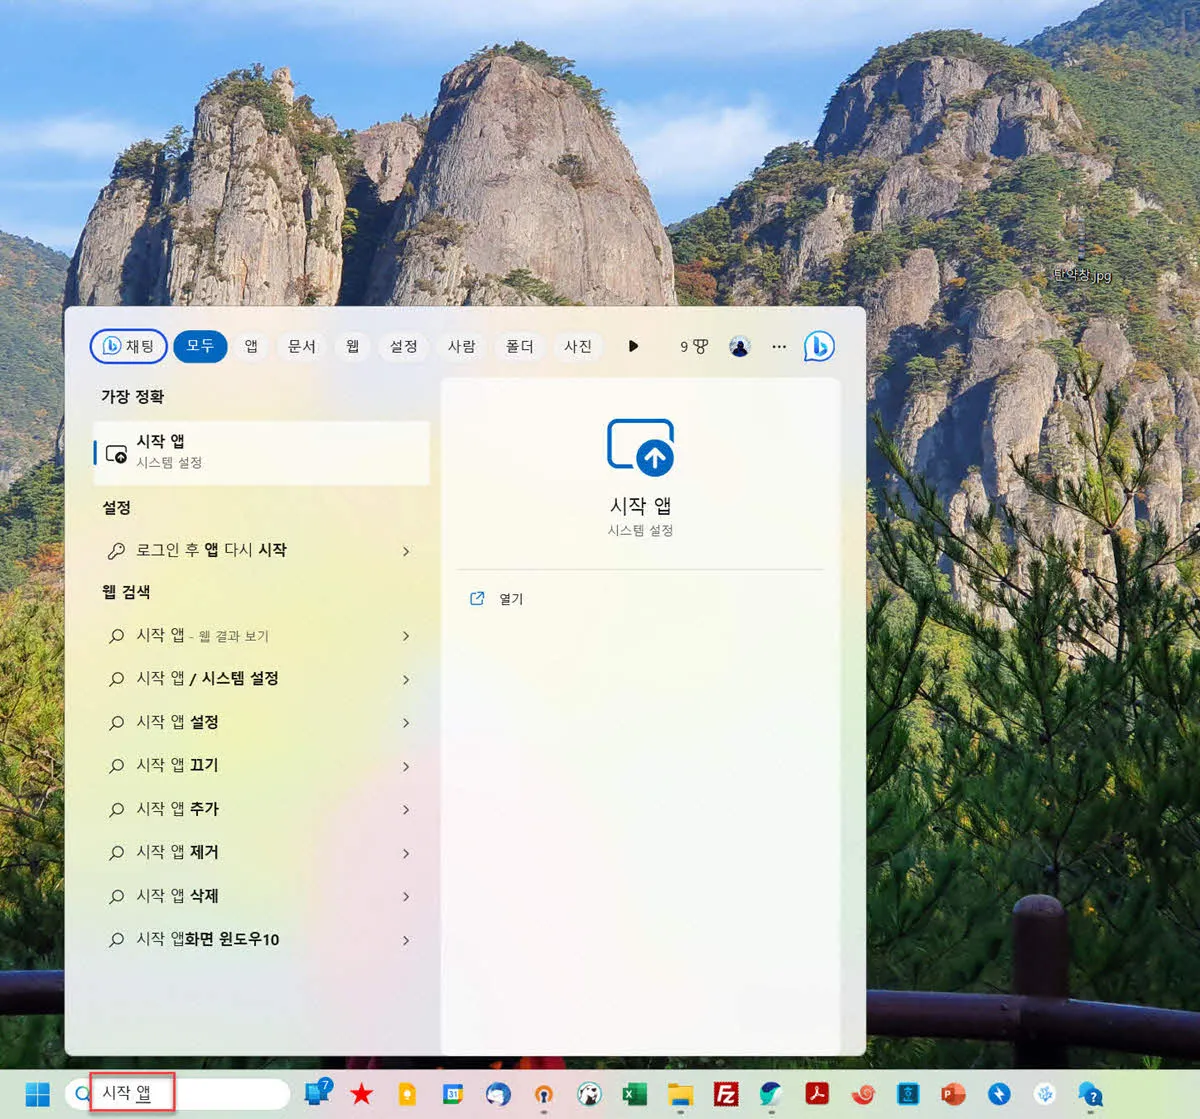The image size is (1200, 1119).
Task: Open the three-dot more options menu
Action: 779,346
